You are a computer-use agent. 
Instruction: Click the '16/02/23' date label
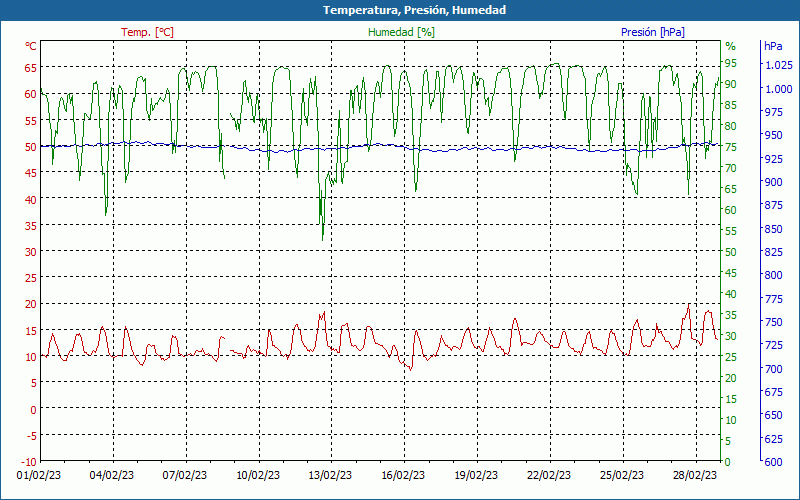pyautogui.click(x=403, y=475)
